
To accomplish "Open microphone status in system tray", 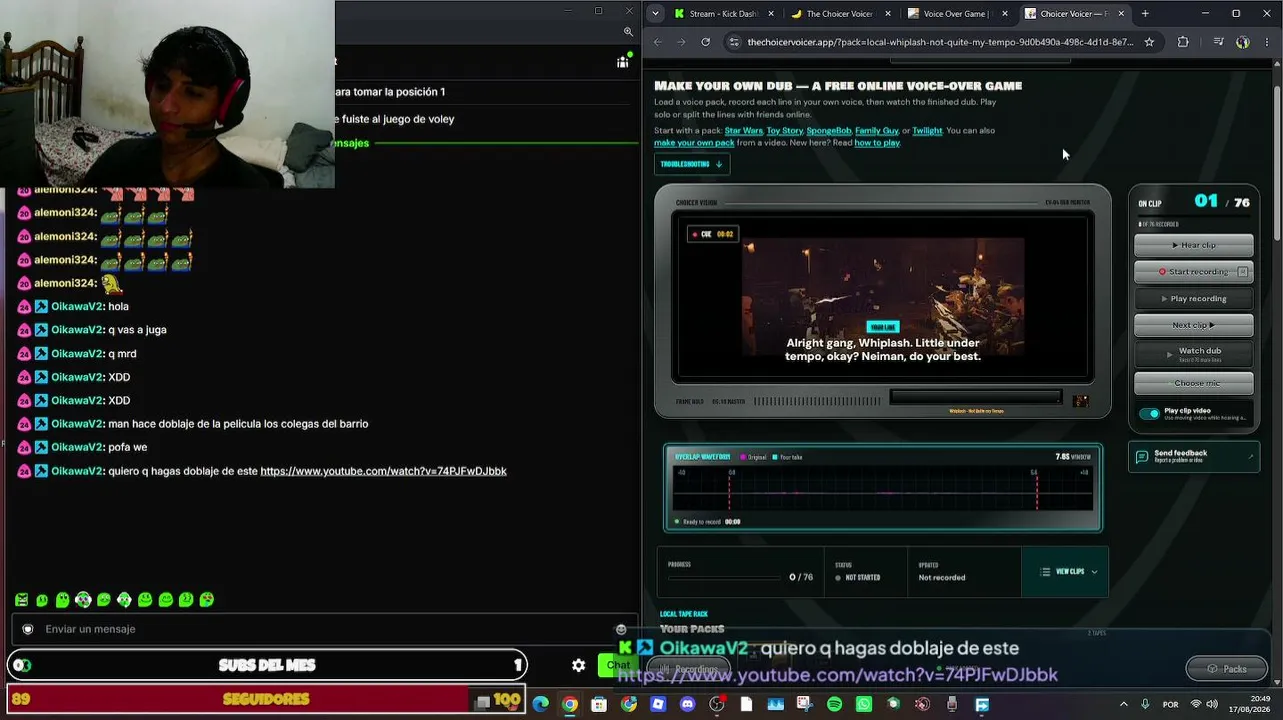I will [x=1146, y=704].
